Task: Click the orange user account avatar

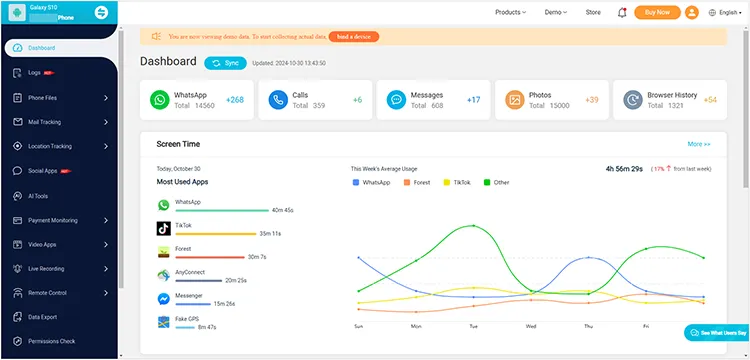Action: click(692, 12)
